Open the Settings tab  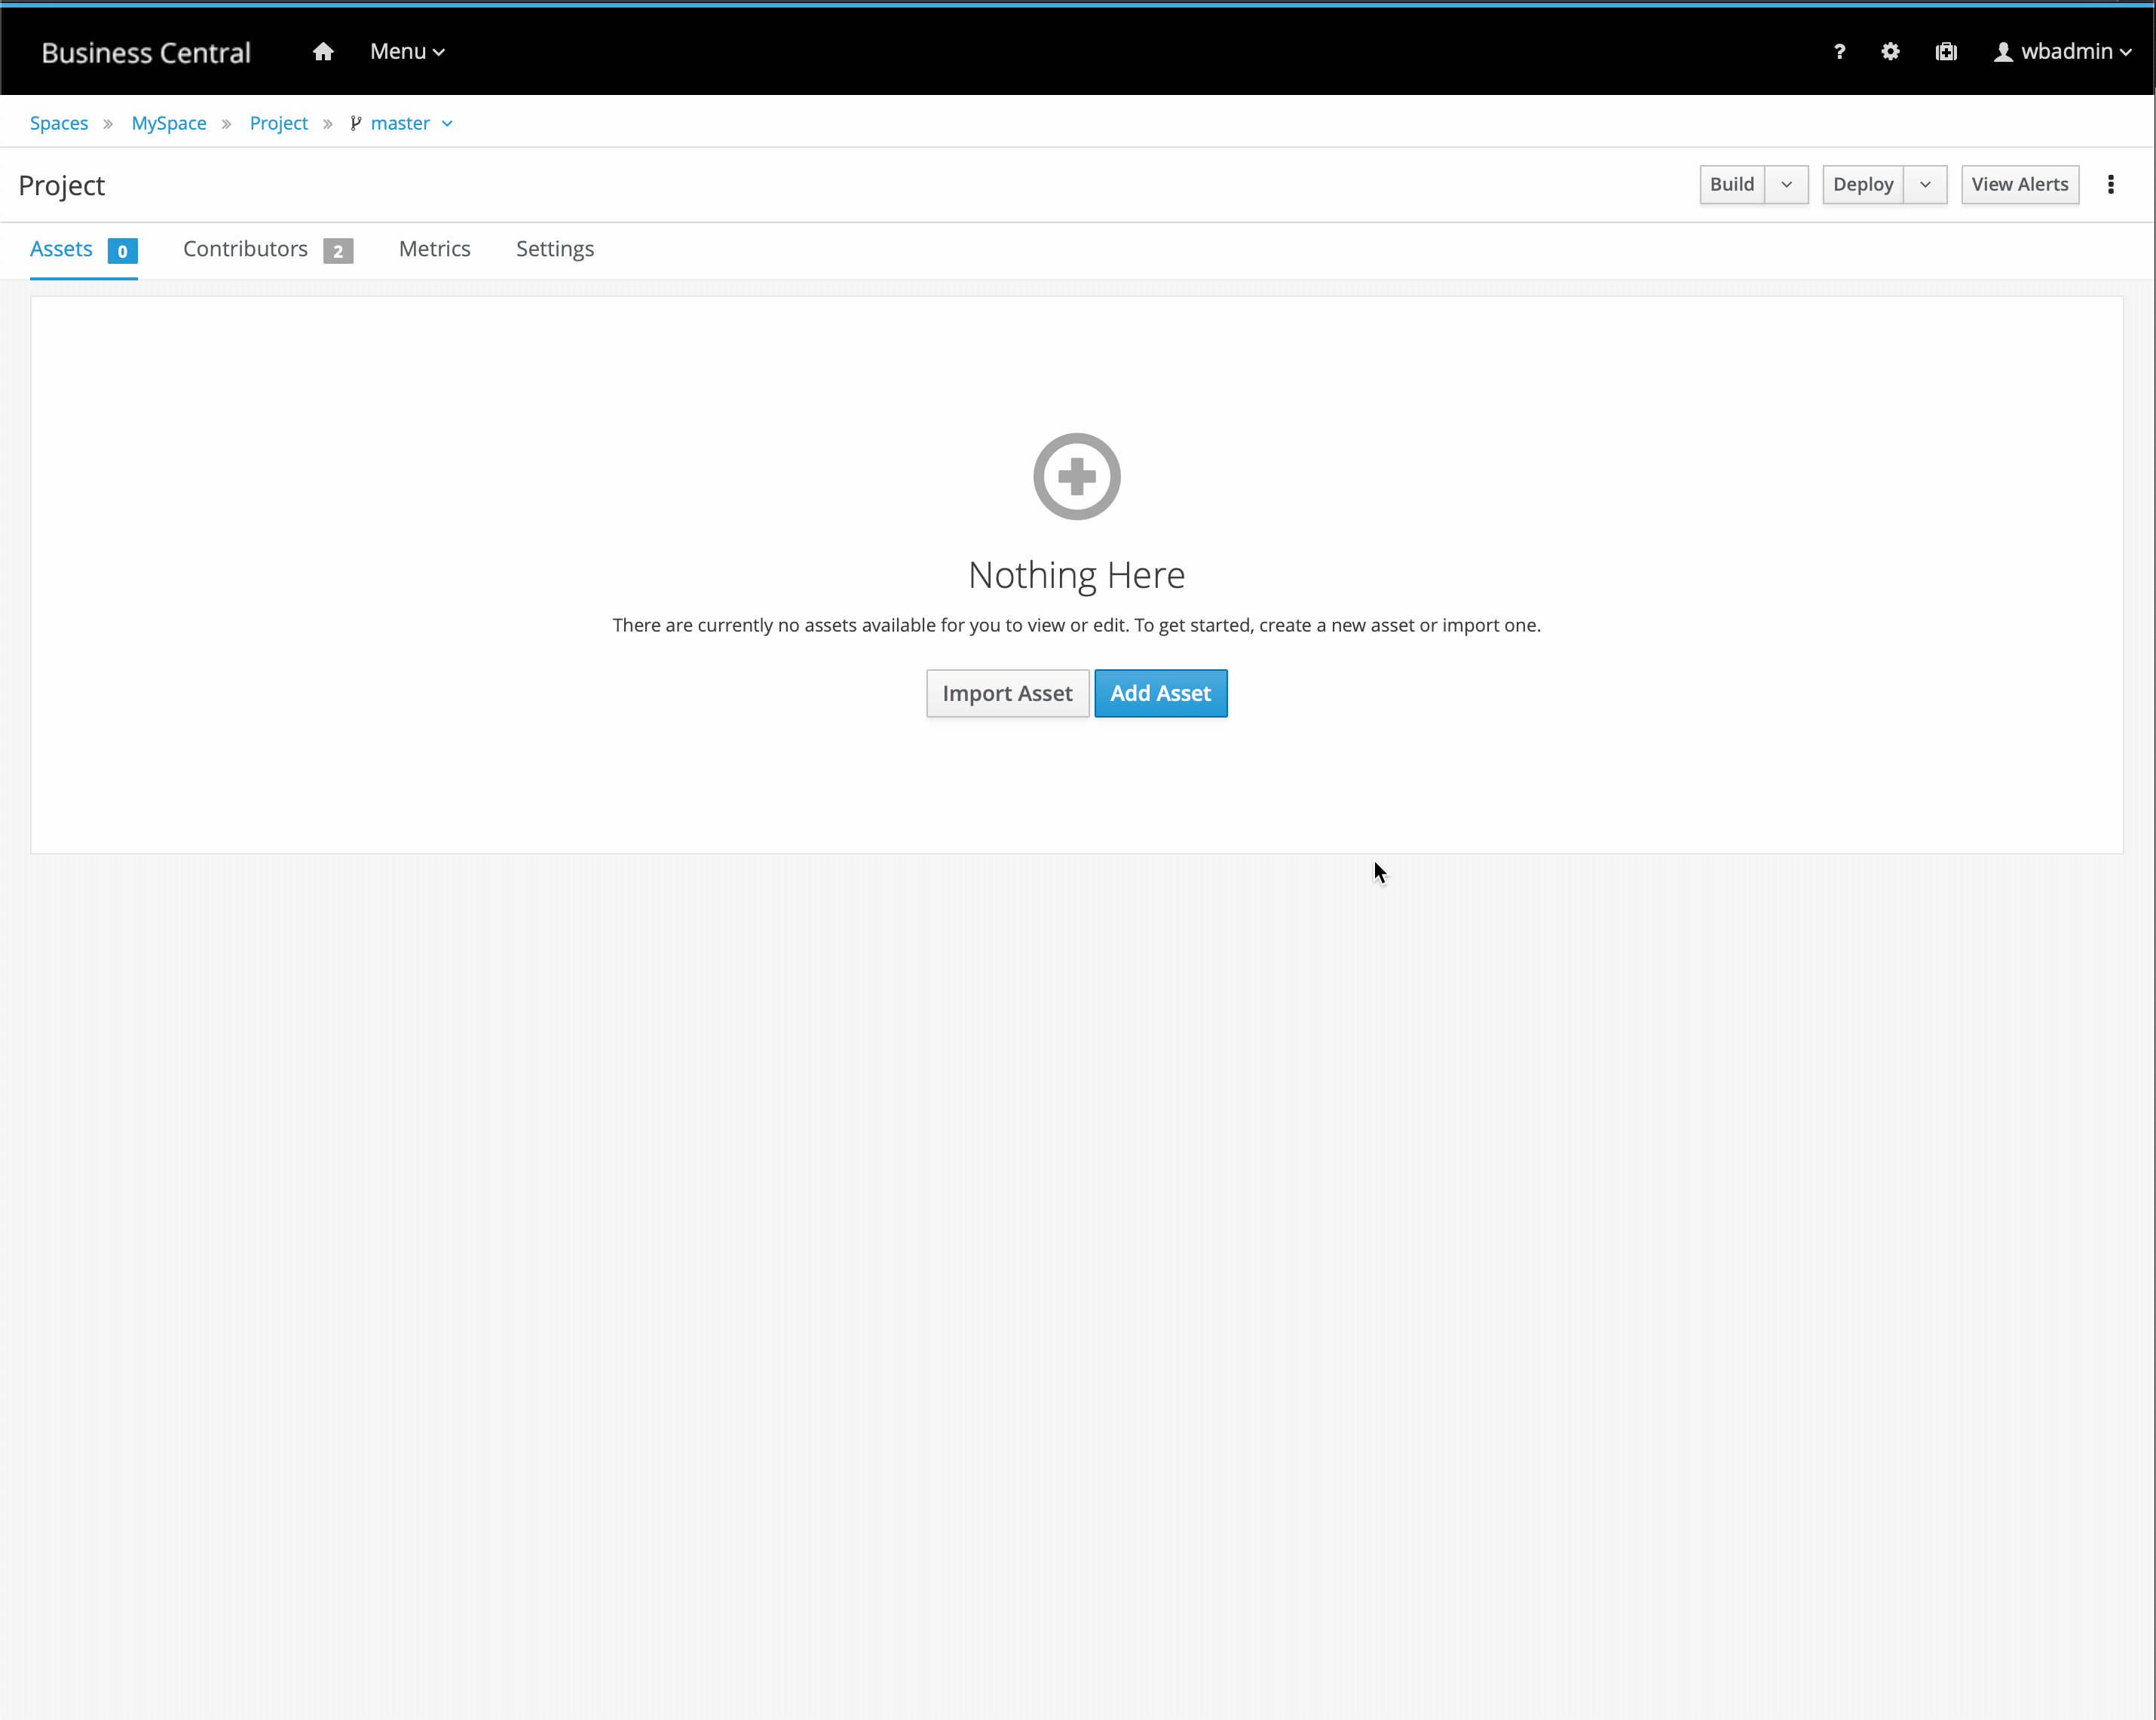click(555, 249)
